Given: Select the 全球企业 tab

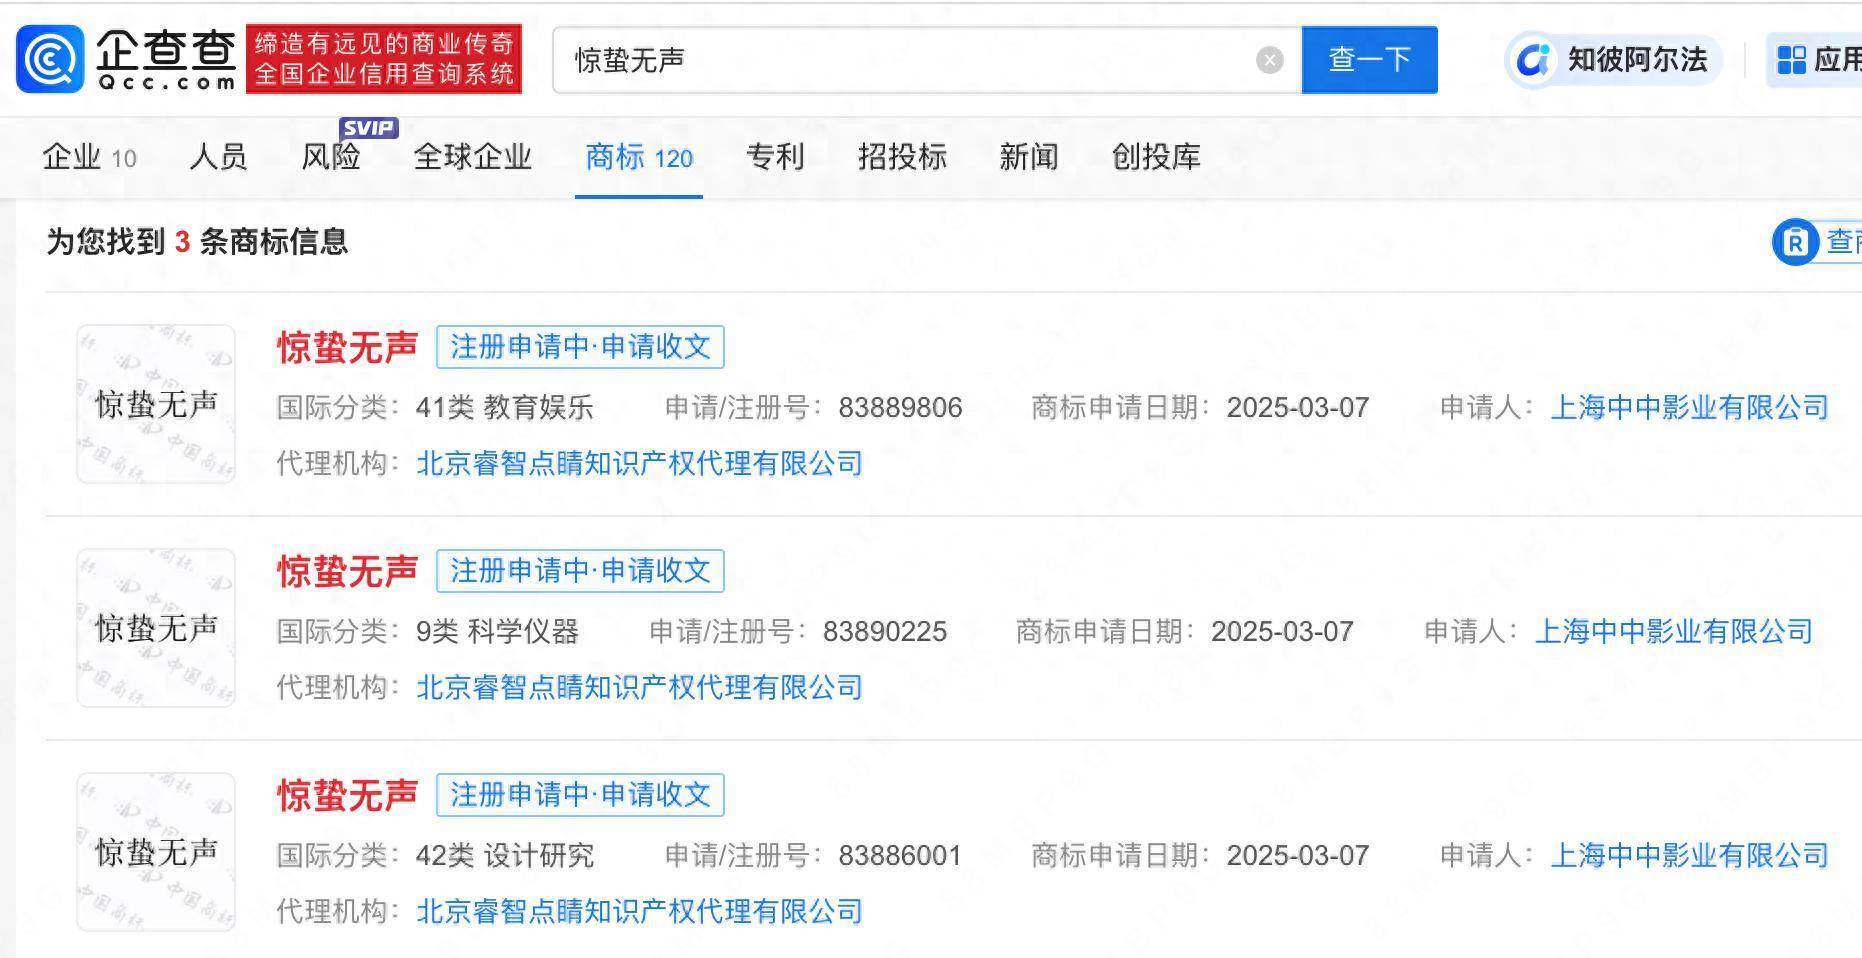Looking at the screenshot, I should [472, 157].
